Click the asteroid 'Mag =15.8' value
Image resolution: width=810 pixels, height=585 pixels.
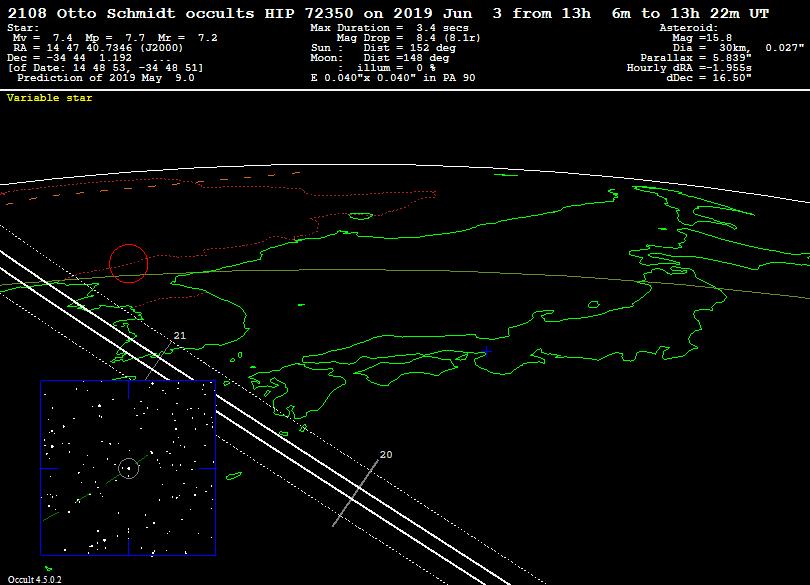point(702,38)
